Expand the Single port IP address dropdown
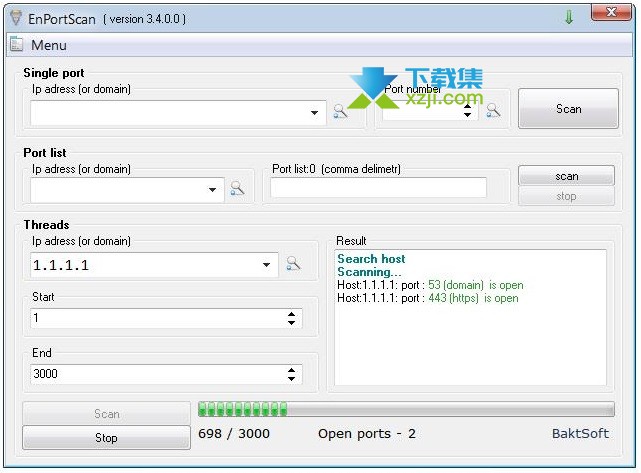This screenshot has height=473, width=641. click(315, 113)
